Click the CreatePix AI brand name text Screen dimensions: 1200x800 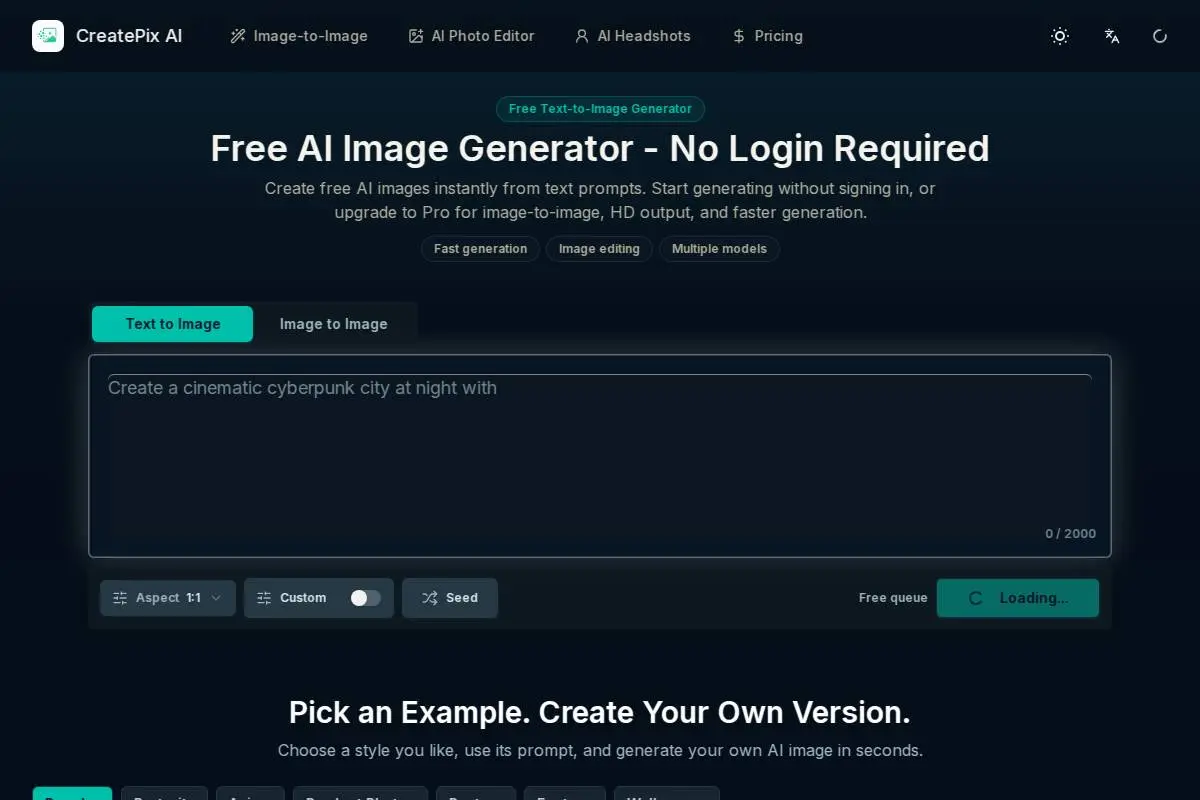pos(129,36)
